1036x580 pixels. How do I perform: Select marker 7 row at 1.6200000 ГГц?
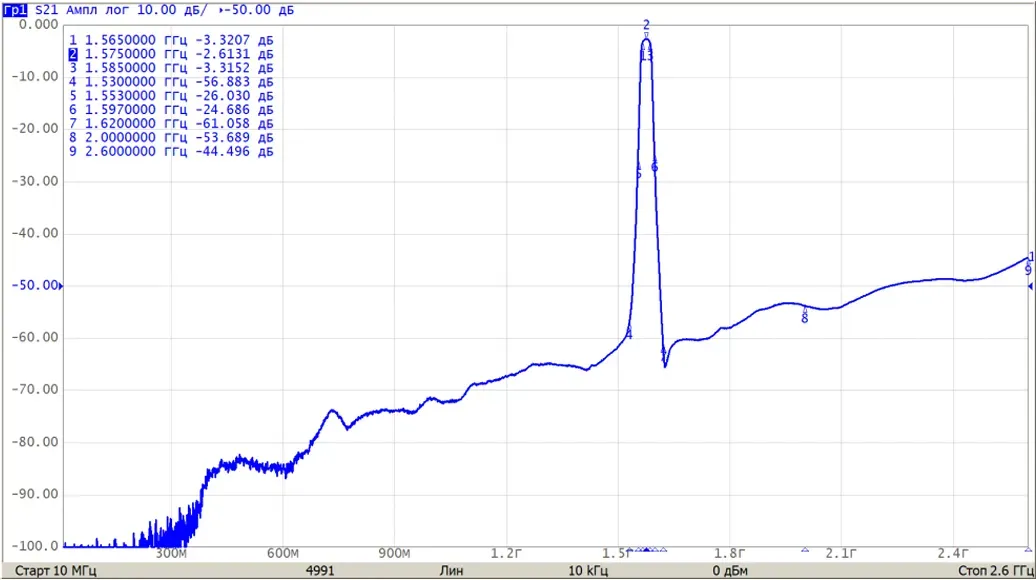pyautogui.click(x=171, y=124)
